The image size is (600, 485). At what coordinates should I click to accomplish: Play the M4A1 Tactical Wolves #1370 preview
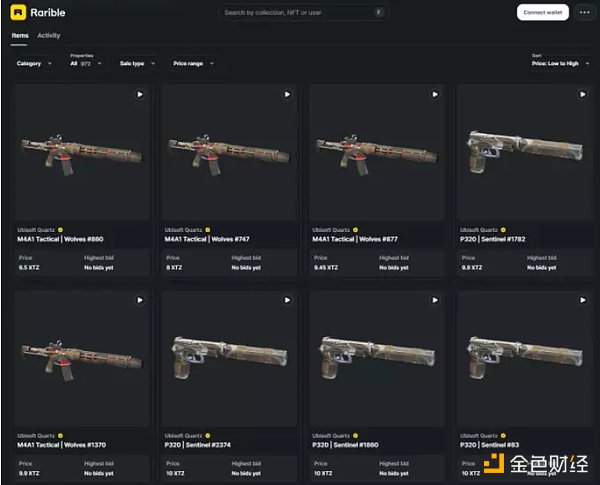pyautogui.click(x=140, y=300)
